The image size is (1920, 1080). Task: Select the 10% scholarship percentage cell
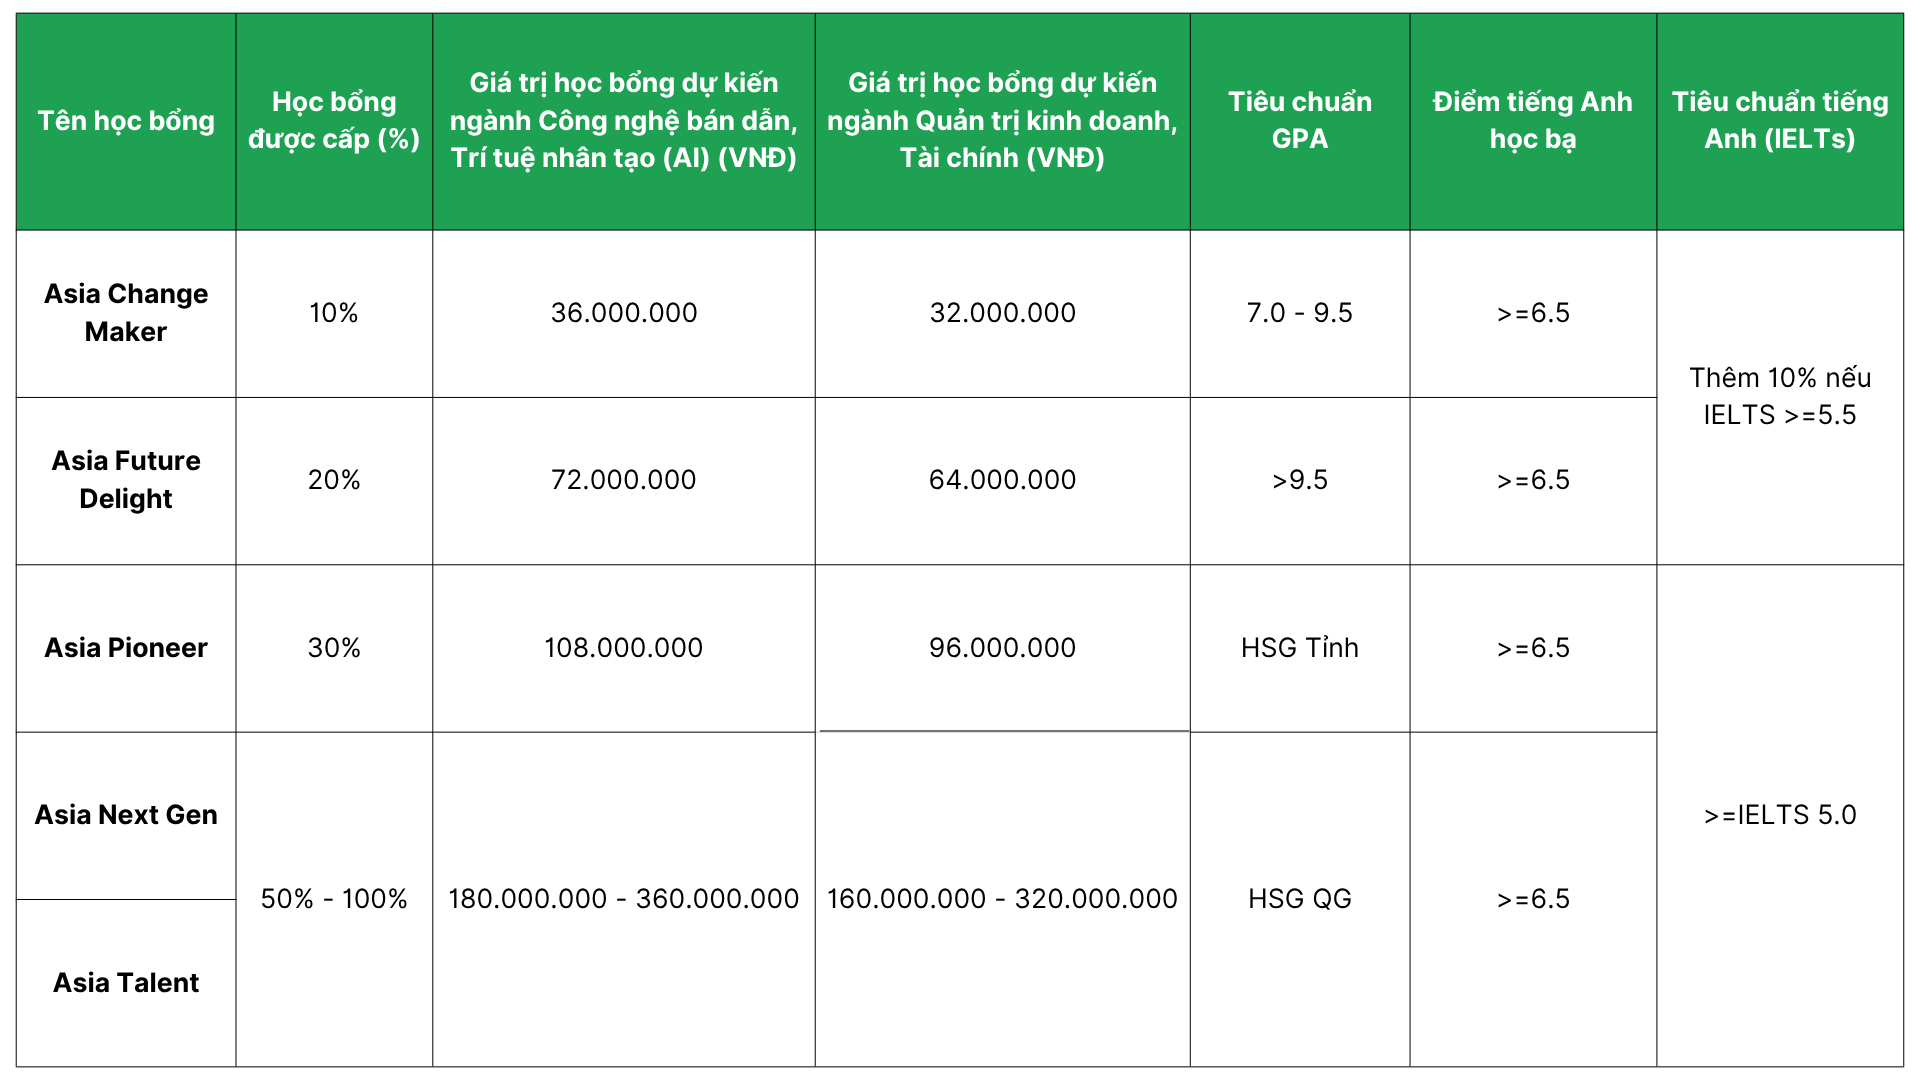click(334, 313)
